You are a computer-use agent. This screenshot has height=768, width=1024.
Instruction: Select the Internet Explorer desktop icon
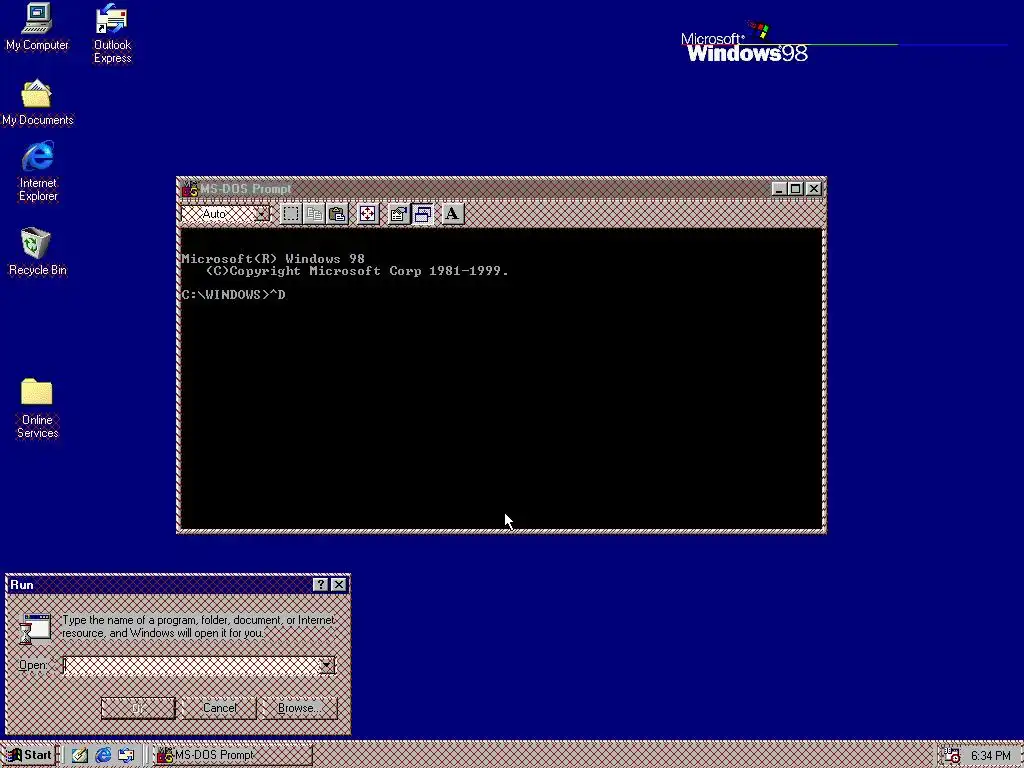[38, 172]
